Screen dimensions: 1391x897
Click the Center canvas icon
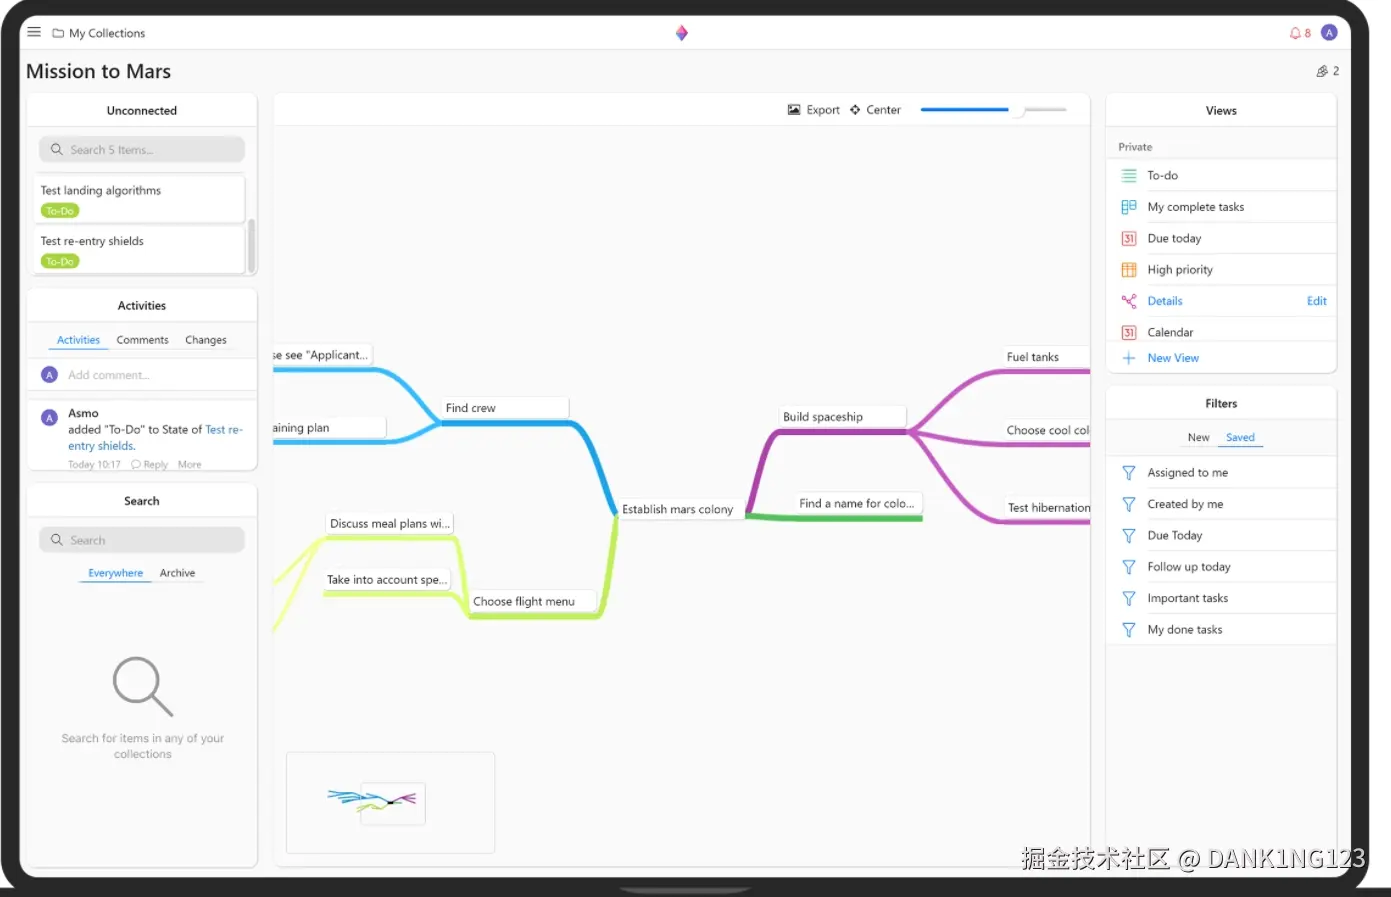coord(854,110)
